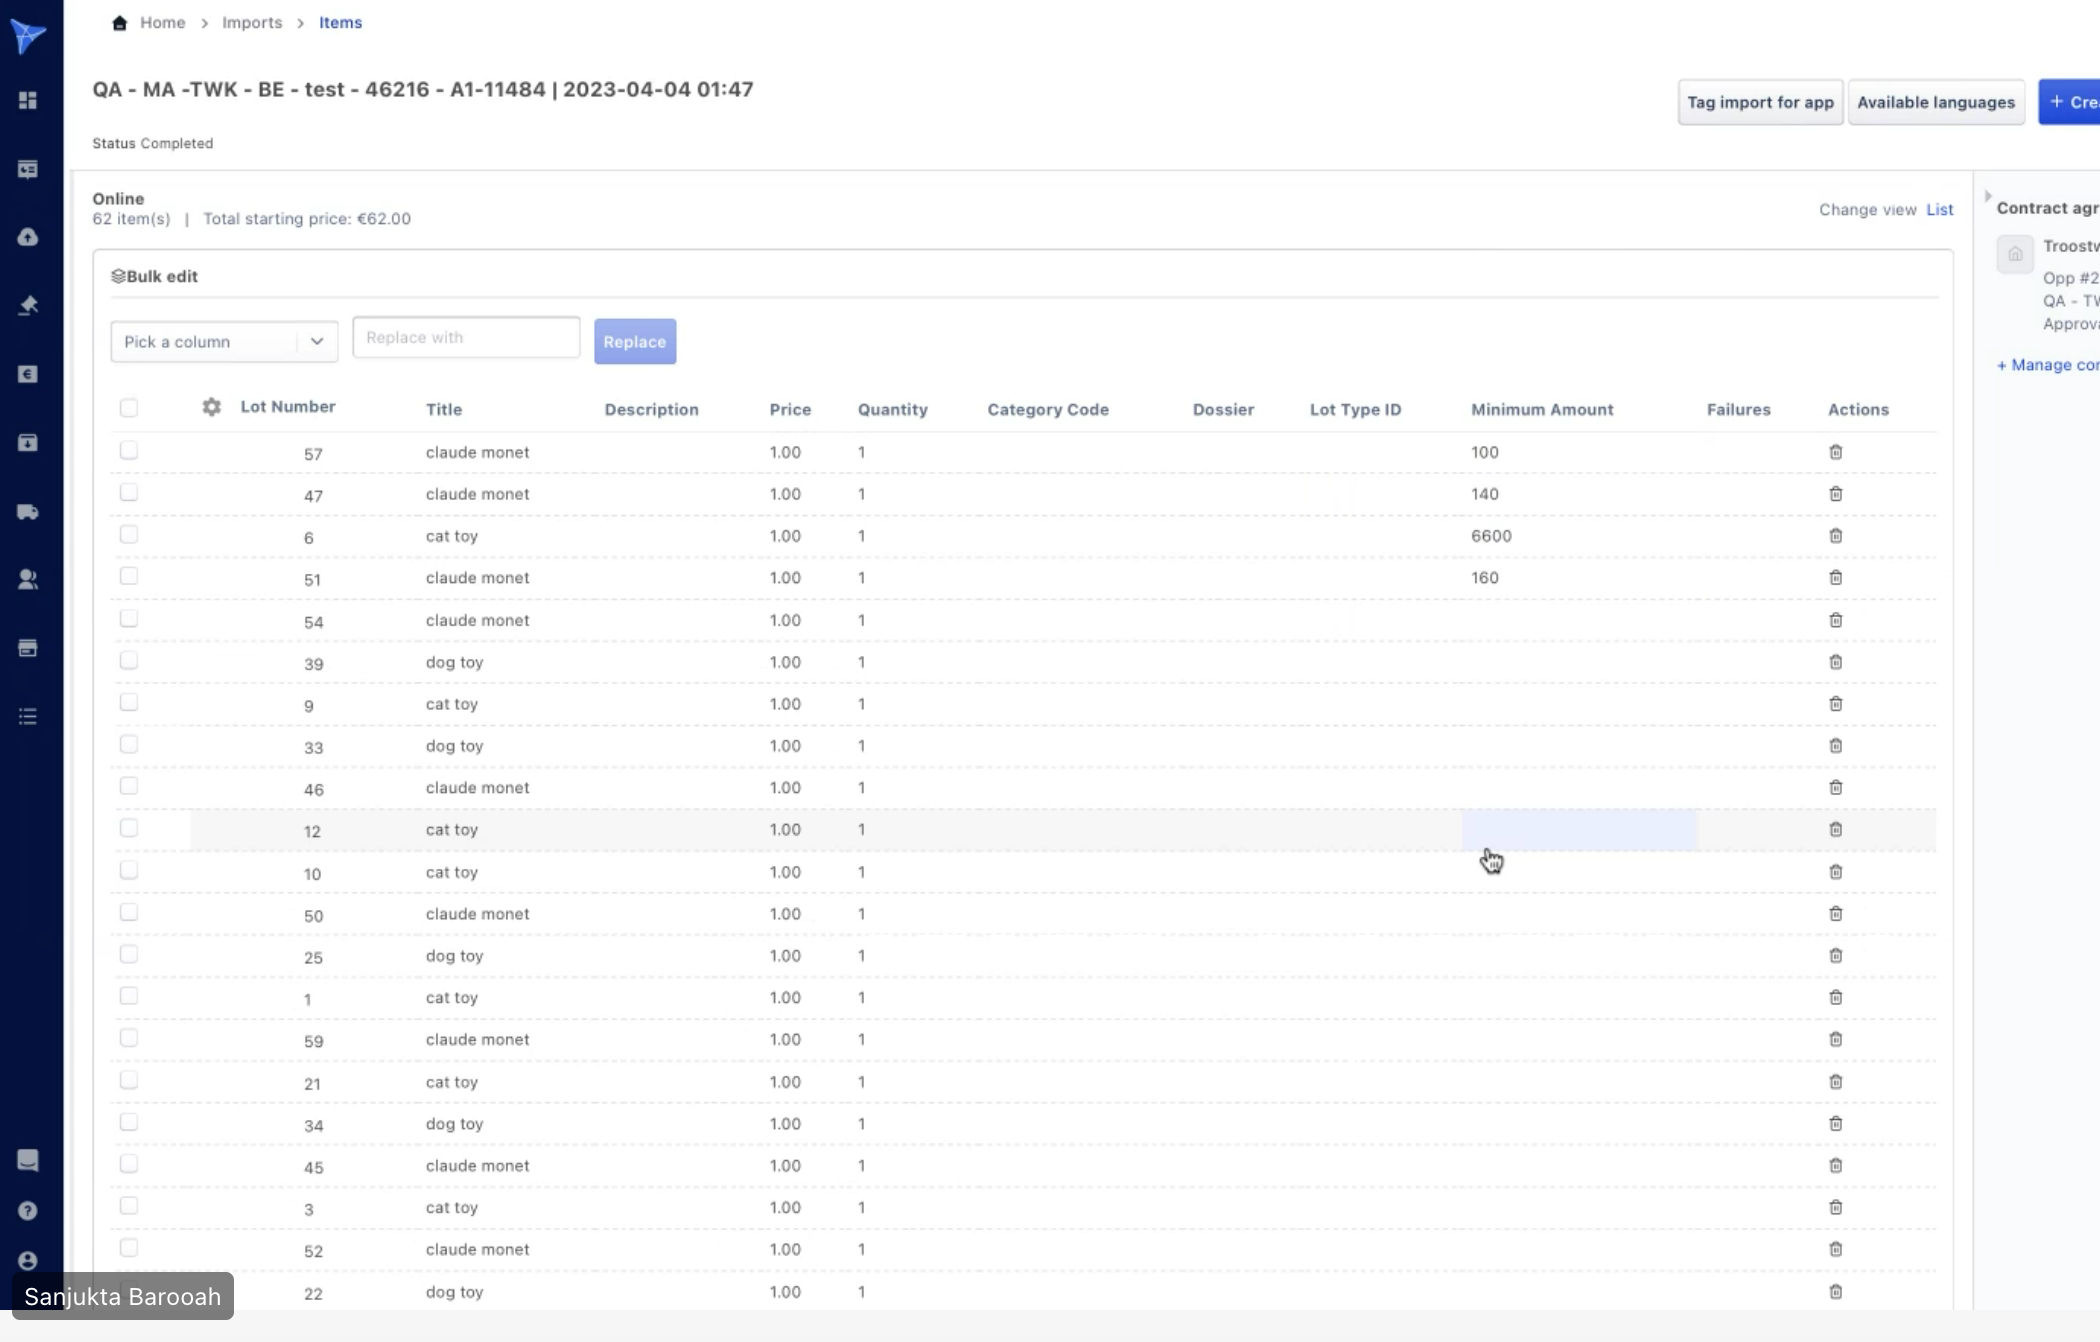Viewport: 2100px width, 1342px height.
Task: Open table column settings gear
Action: coord(211,407)
